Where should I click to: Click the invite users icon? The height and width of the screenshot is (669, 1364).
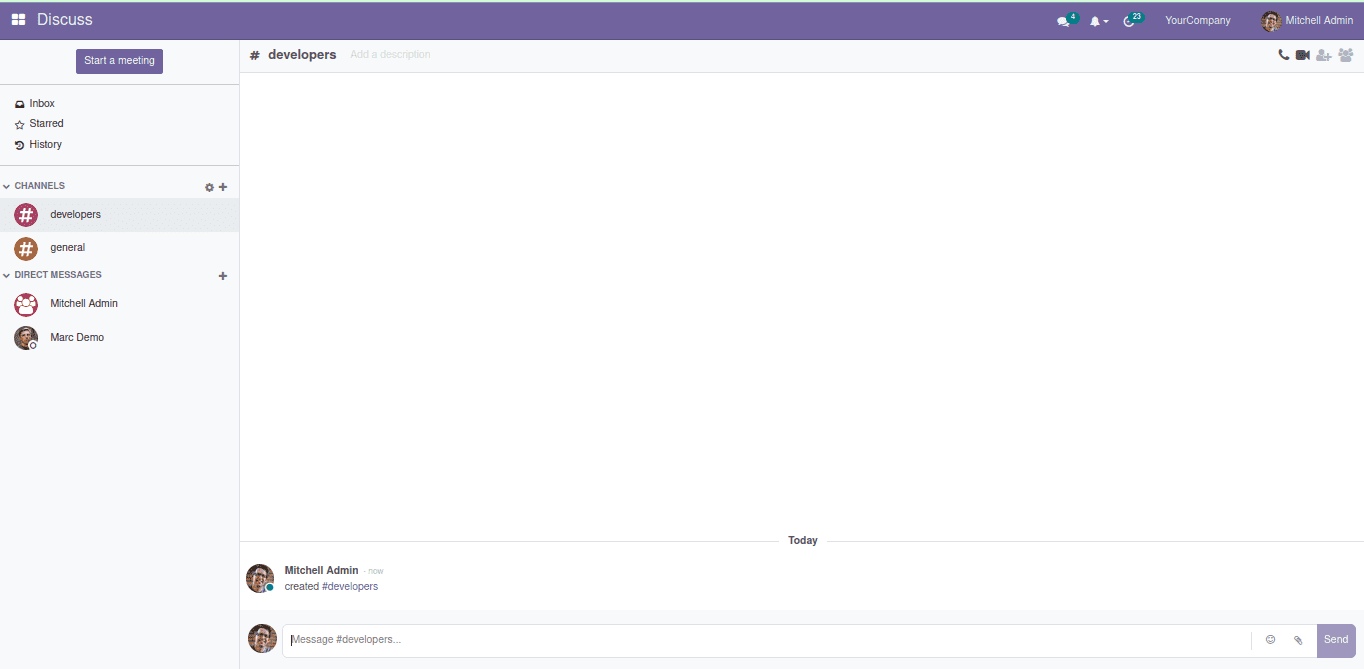point(1323,55)
